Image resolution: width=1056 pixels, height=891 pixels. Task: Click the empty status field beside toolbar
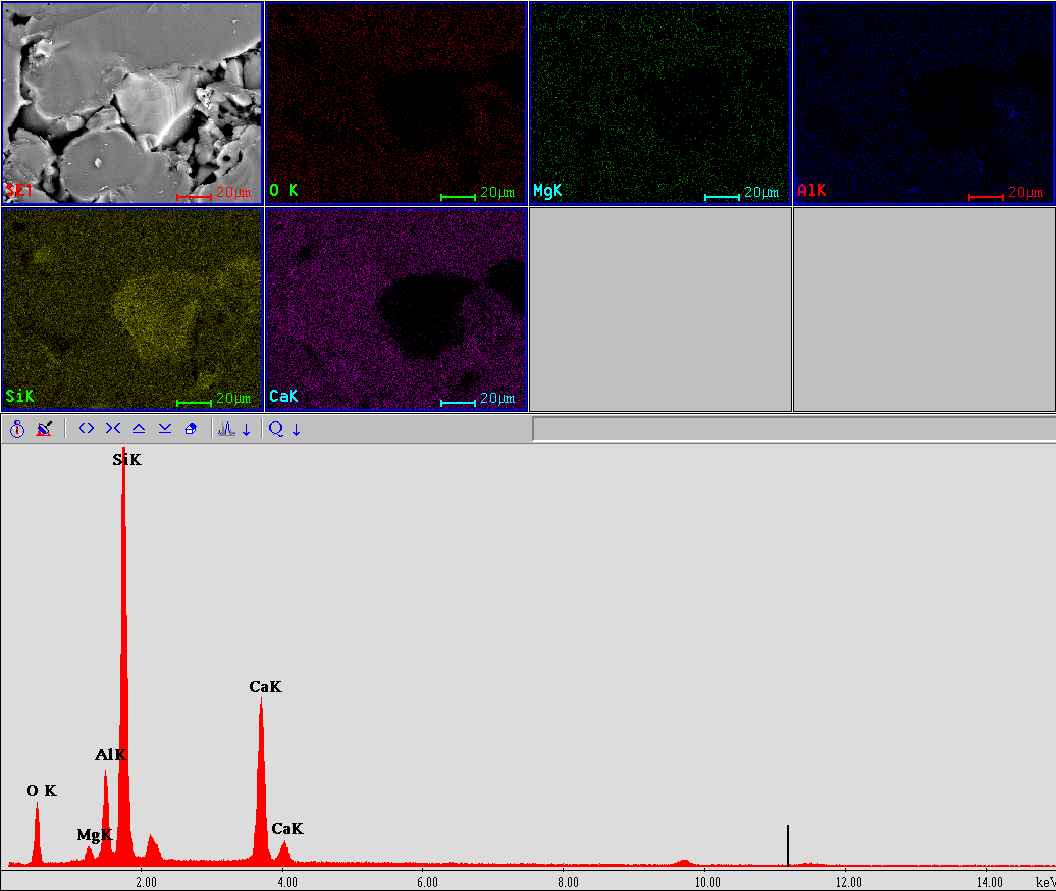point(793,429)
